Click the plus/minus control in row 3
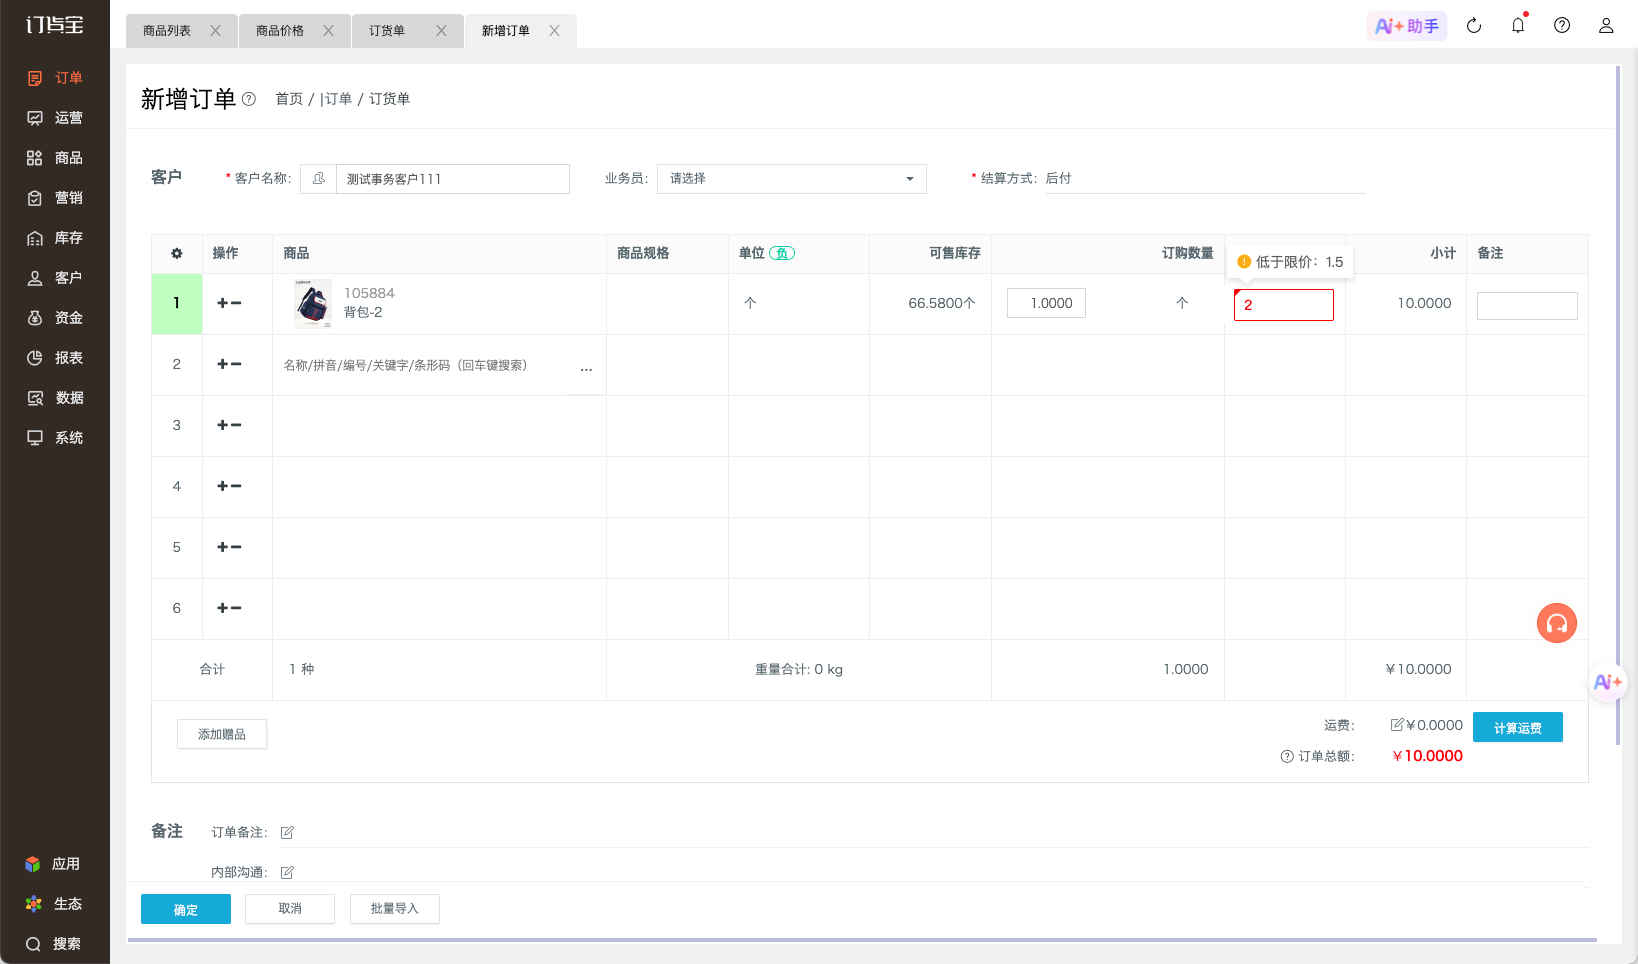The height and width of the screenshot is (964, 1638). [x=229, y=425]
